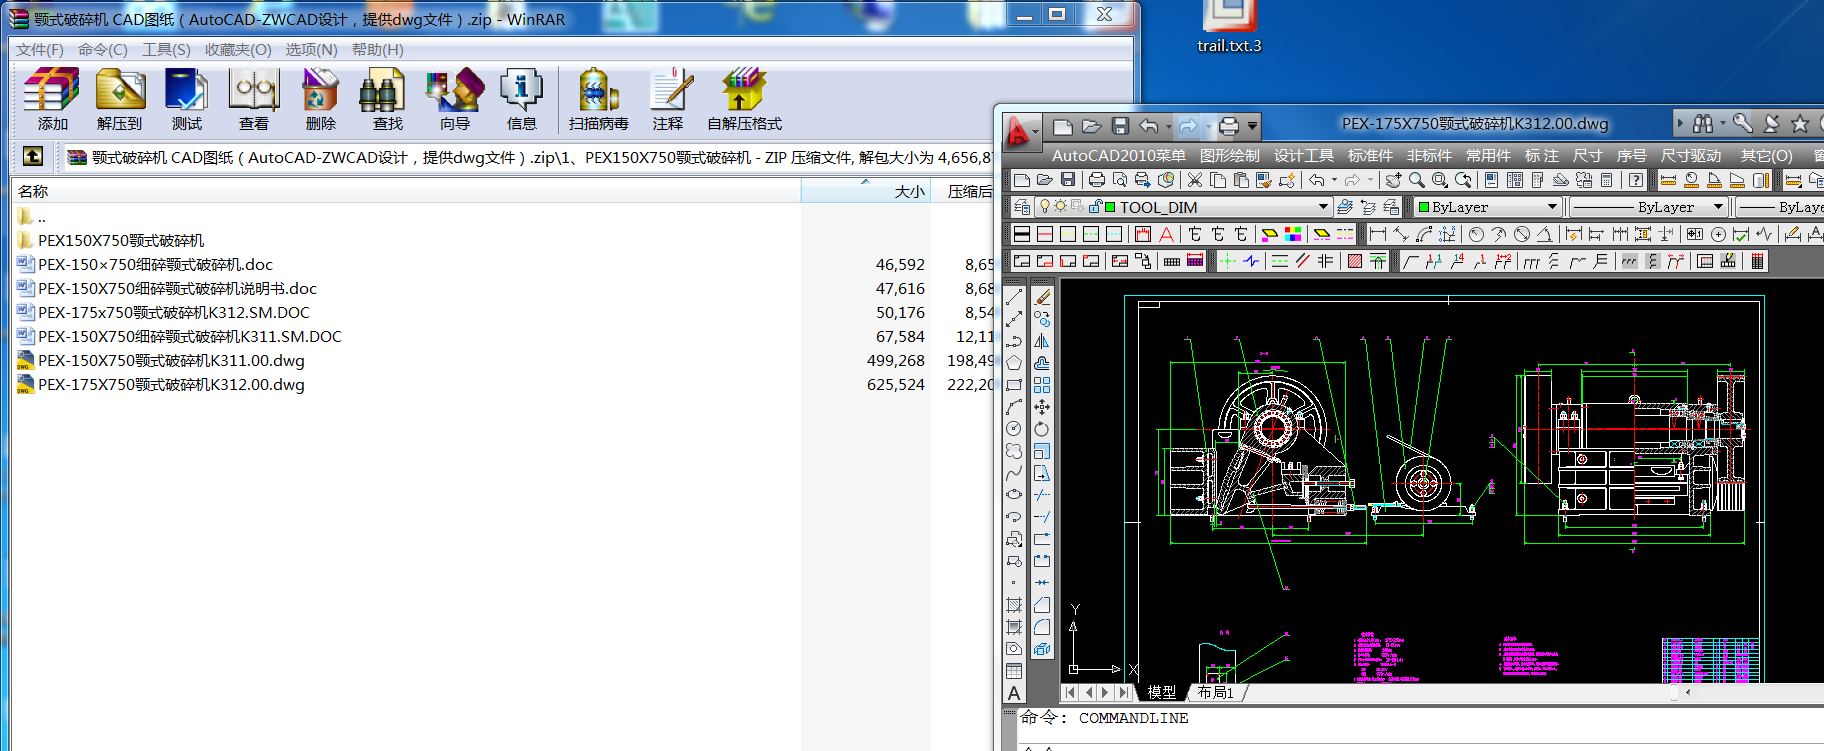1824x751 pixels.
Task: Expand redo history arrow in quick access bar
Action: click(x=1207, y=126)
